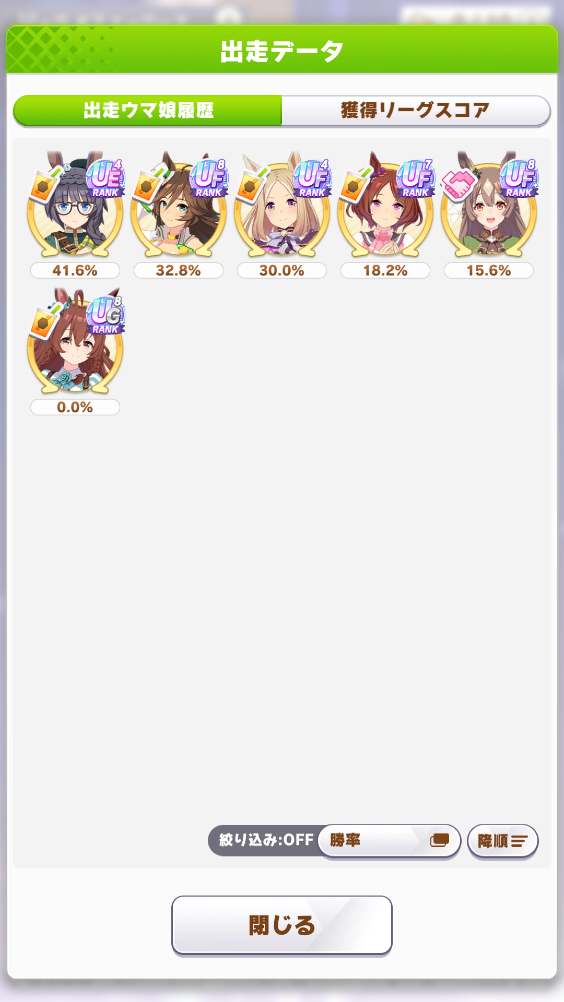This screenshot has height=1002, width=564.
Task: Click the UF4 rank badge on blonde character
Action: coord(312,179)
